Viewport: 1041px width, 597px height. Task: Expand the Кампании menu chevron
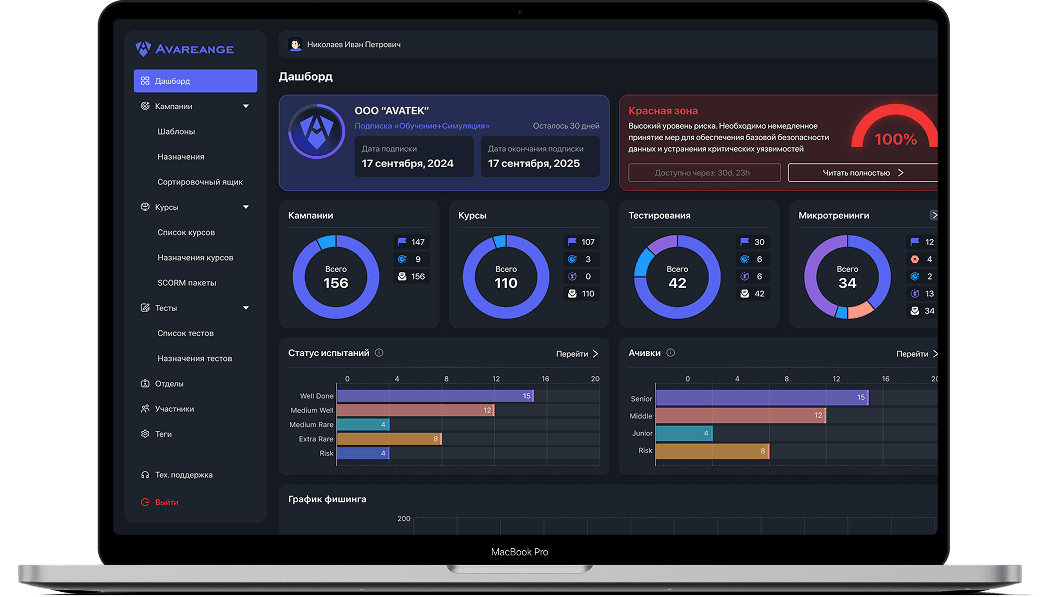point(246,105)
